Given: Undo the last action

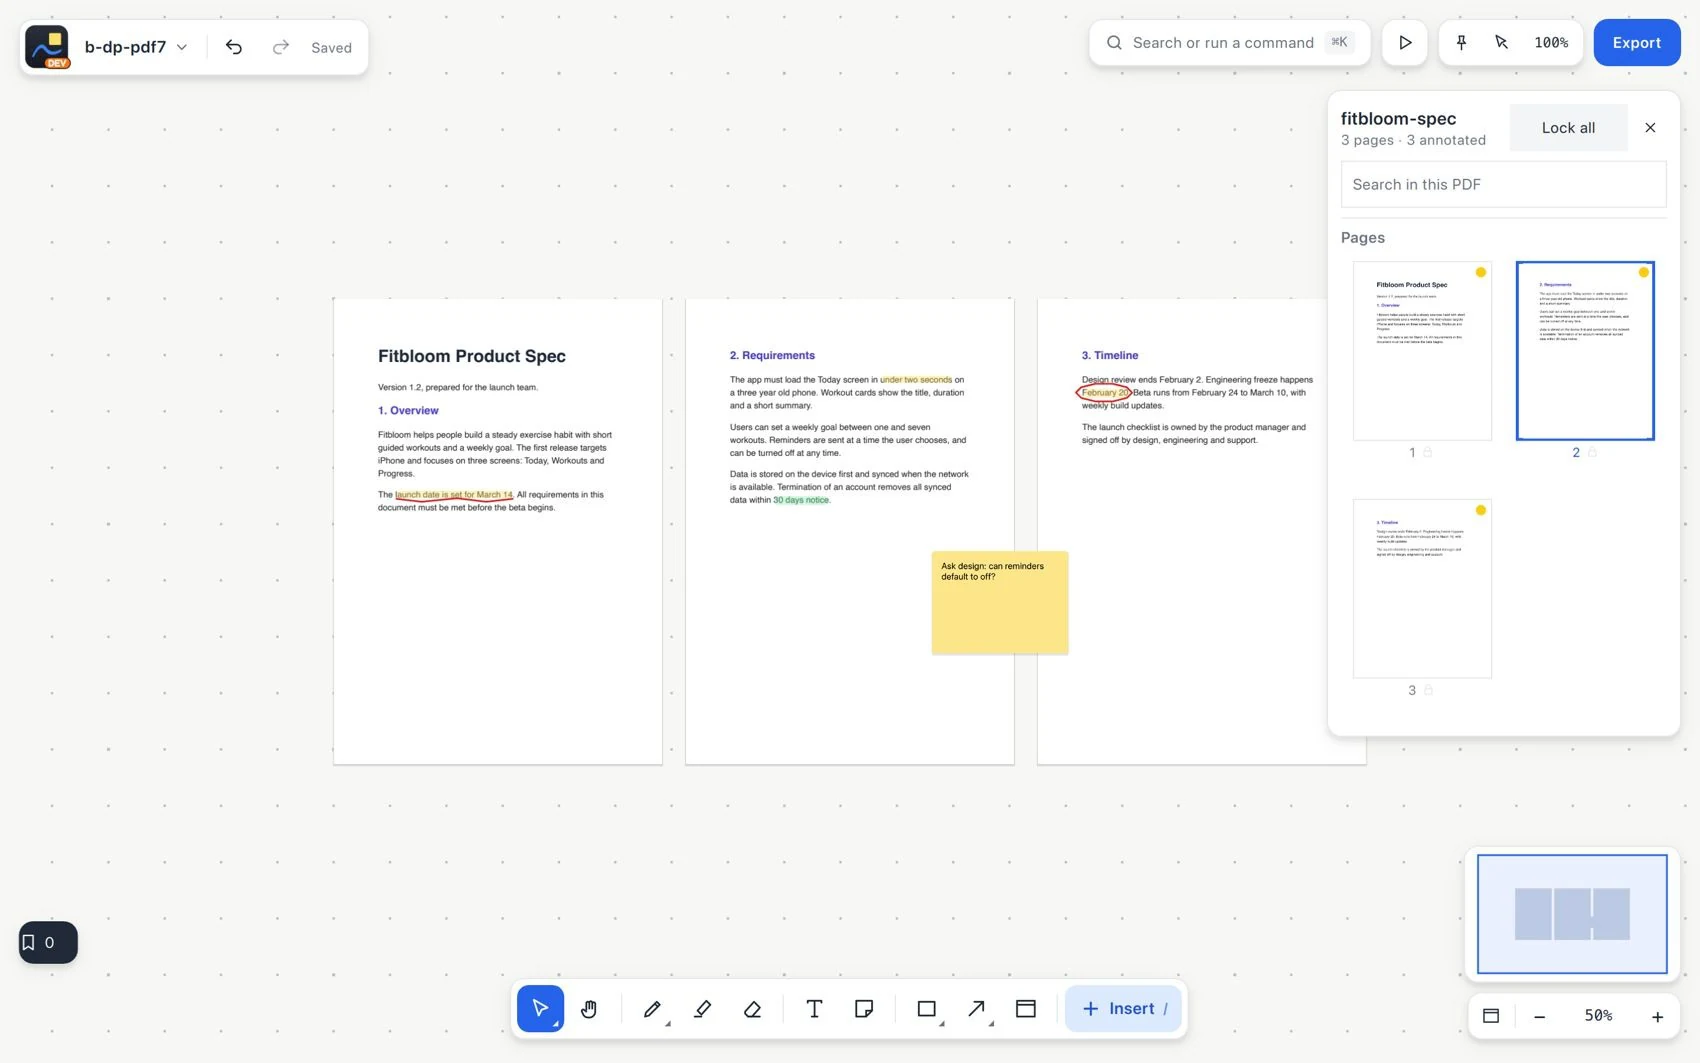Looking at the screenshot, I should click(x=234, y=47).
